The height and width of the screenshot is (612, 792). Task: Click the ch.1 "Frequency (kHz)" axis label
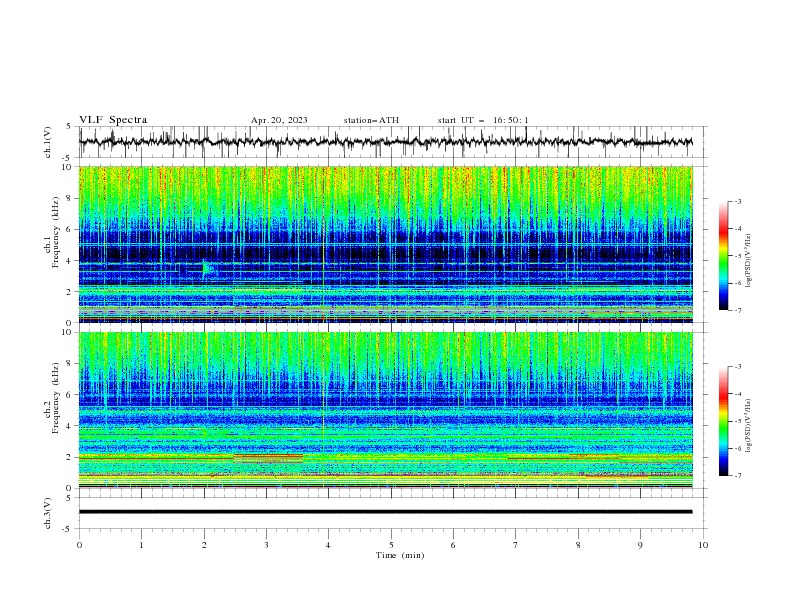55,232
